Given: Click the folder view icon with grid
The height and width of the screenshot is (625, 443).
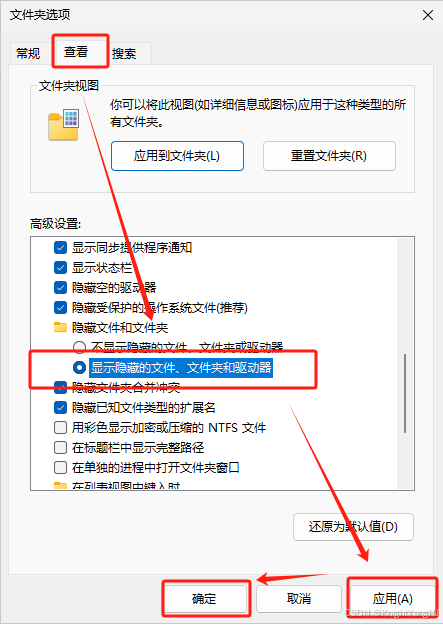Looking at the screenshot, I should (64, 124).
